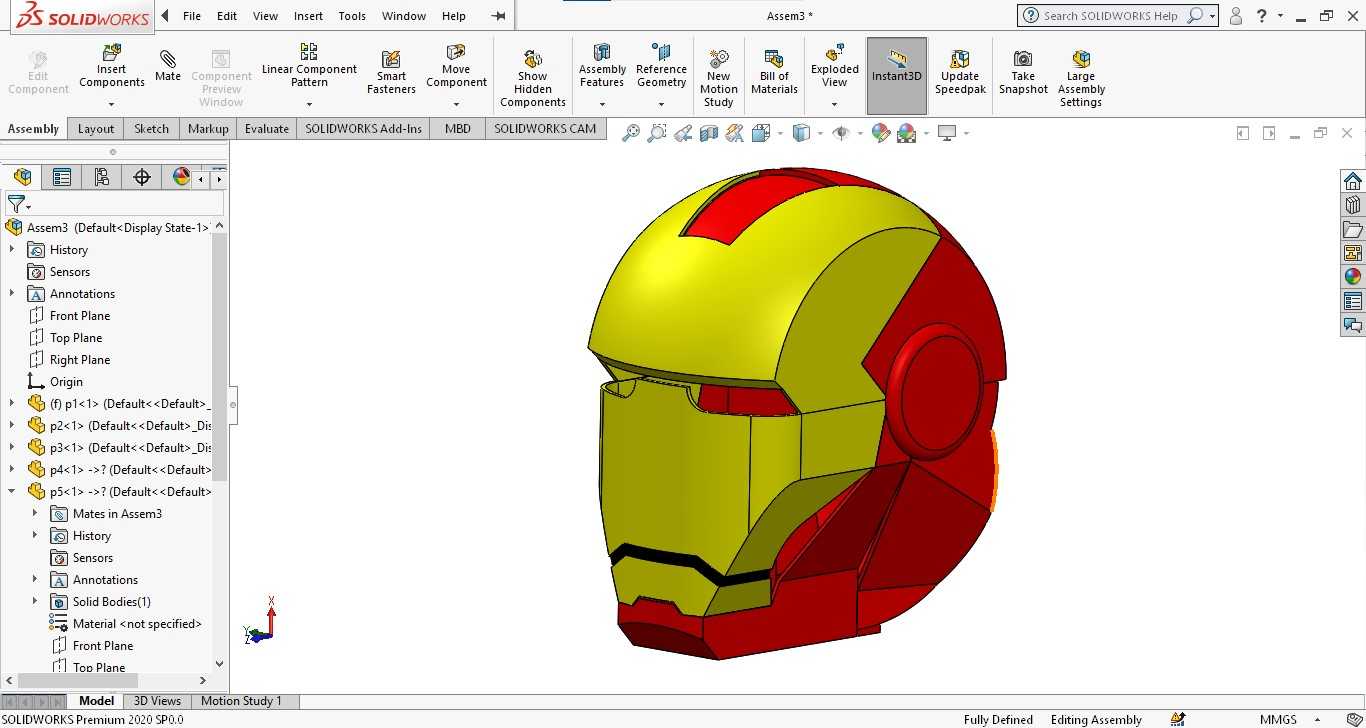1366x728 pixels.
Task: Switch to the DisplayManager panel tab
Action: [181, 177]
